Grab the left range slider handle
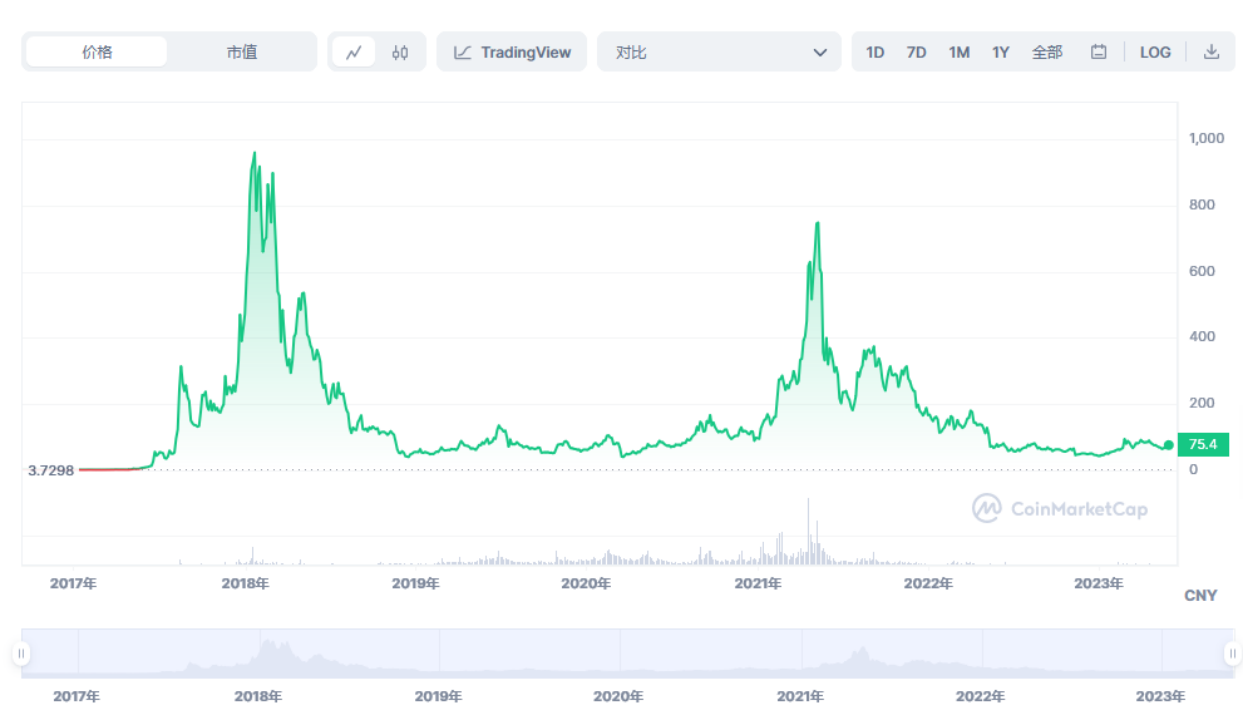1243x720 pixels. point(21,654)
